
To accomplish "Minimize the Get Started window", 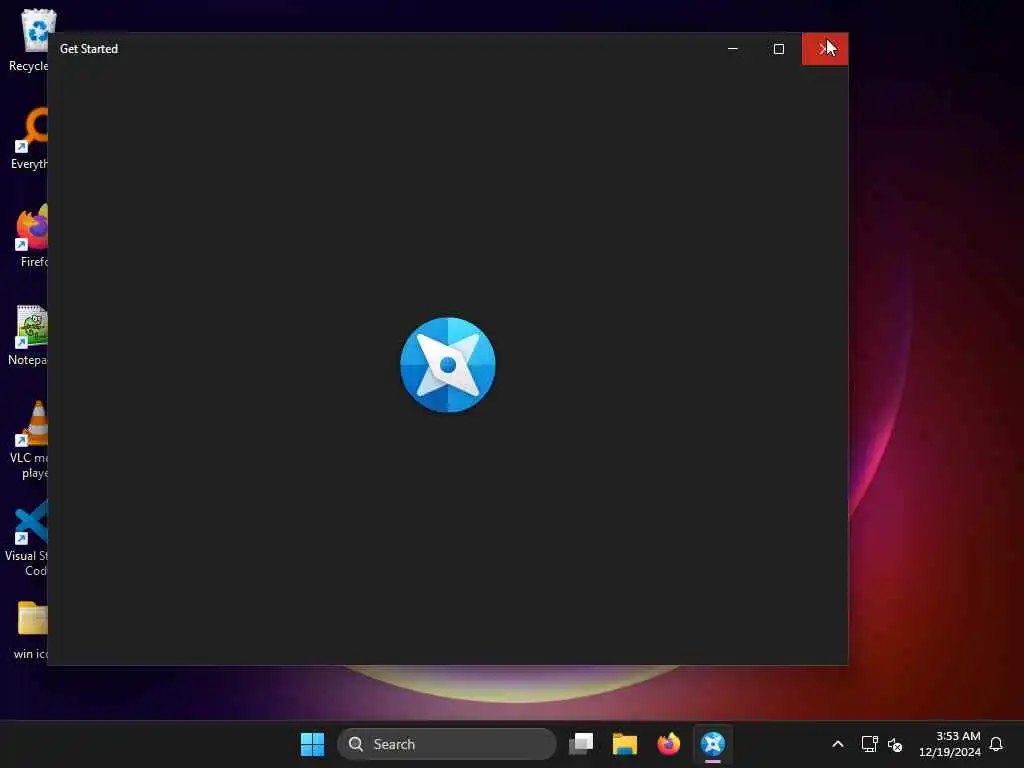I will pos(733,49).
